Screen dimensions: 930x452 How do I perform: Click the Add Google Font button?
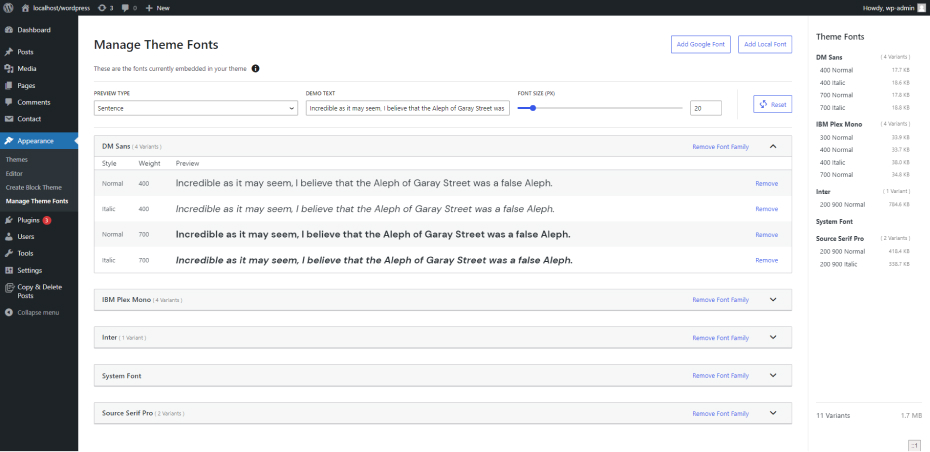coord(700,44)
